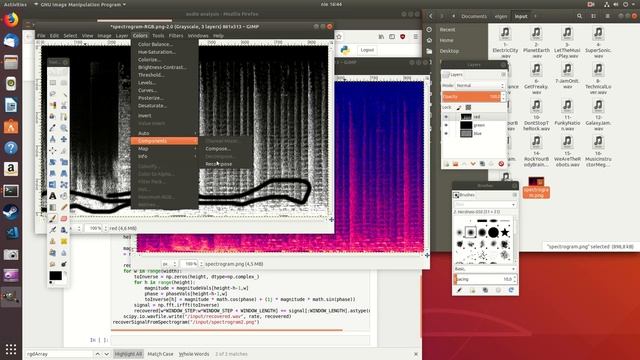
Task: Select the Cage Transform tool
Action: pyautogui.click(x=64, y=185)
